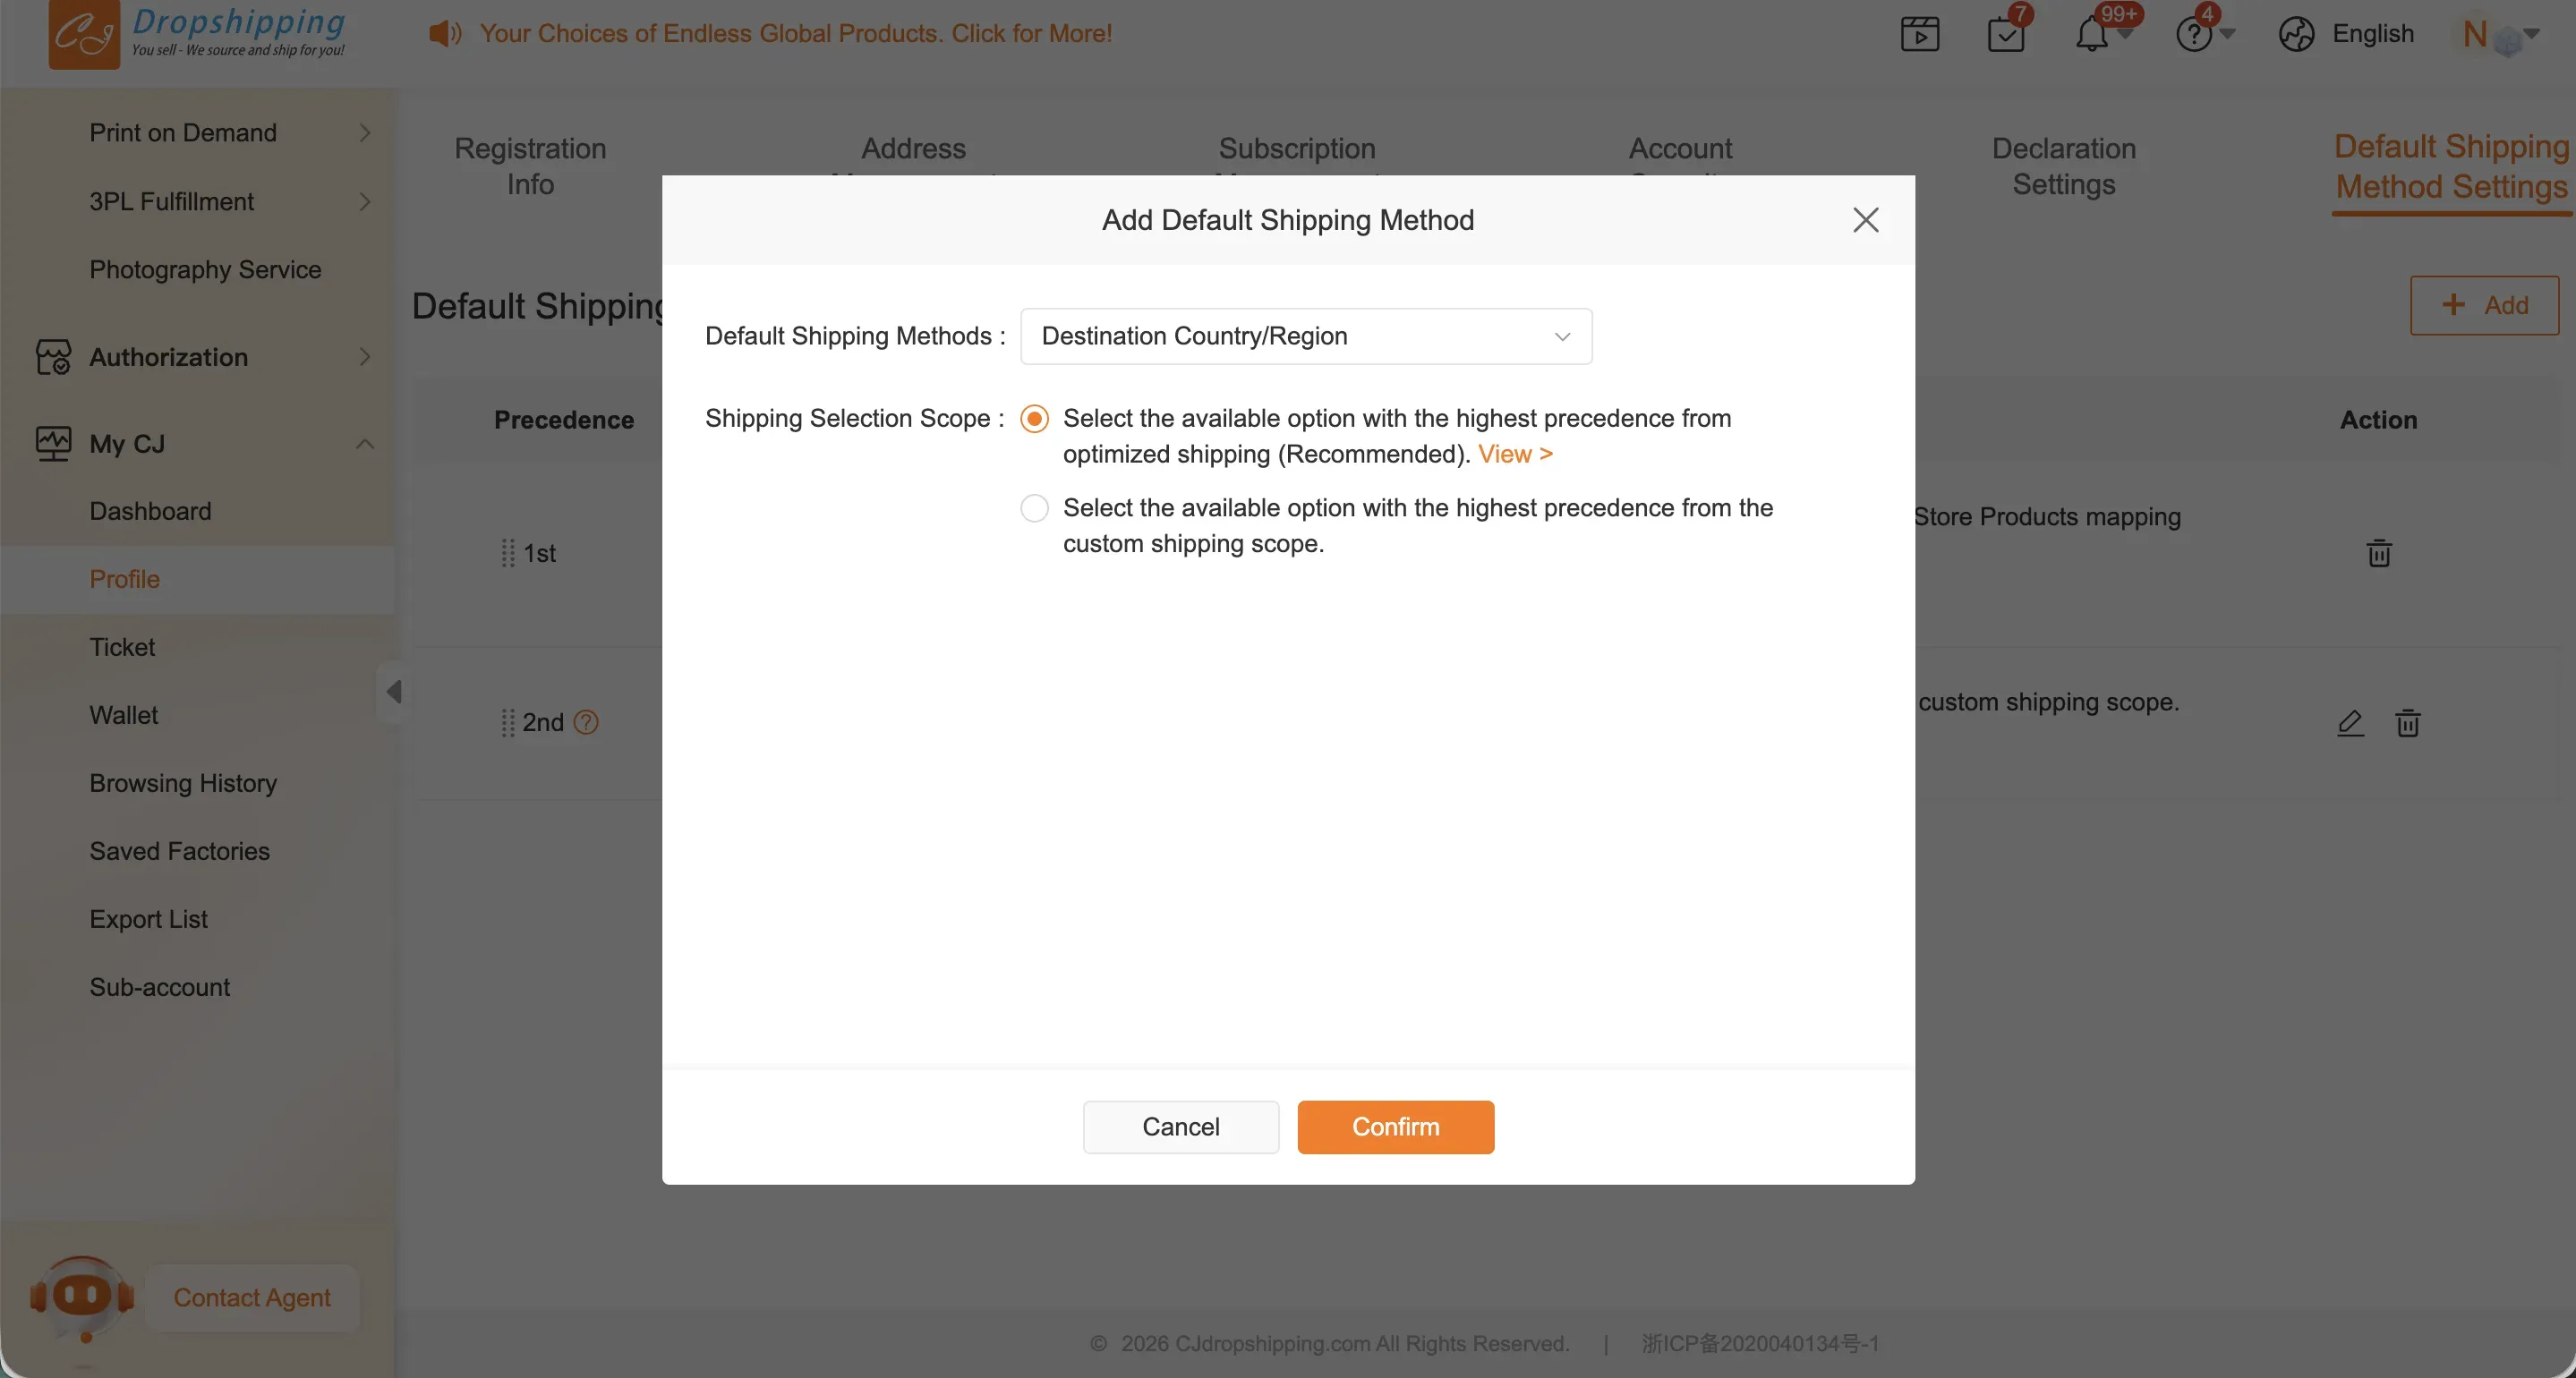Collapse the sidebar with arrow handle
This screenshot has height=1378, width=2576.
[393, 691]
